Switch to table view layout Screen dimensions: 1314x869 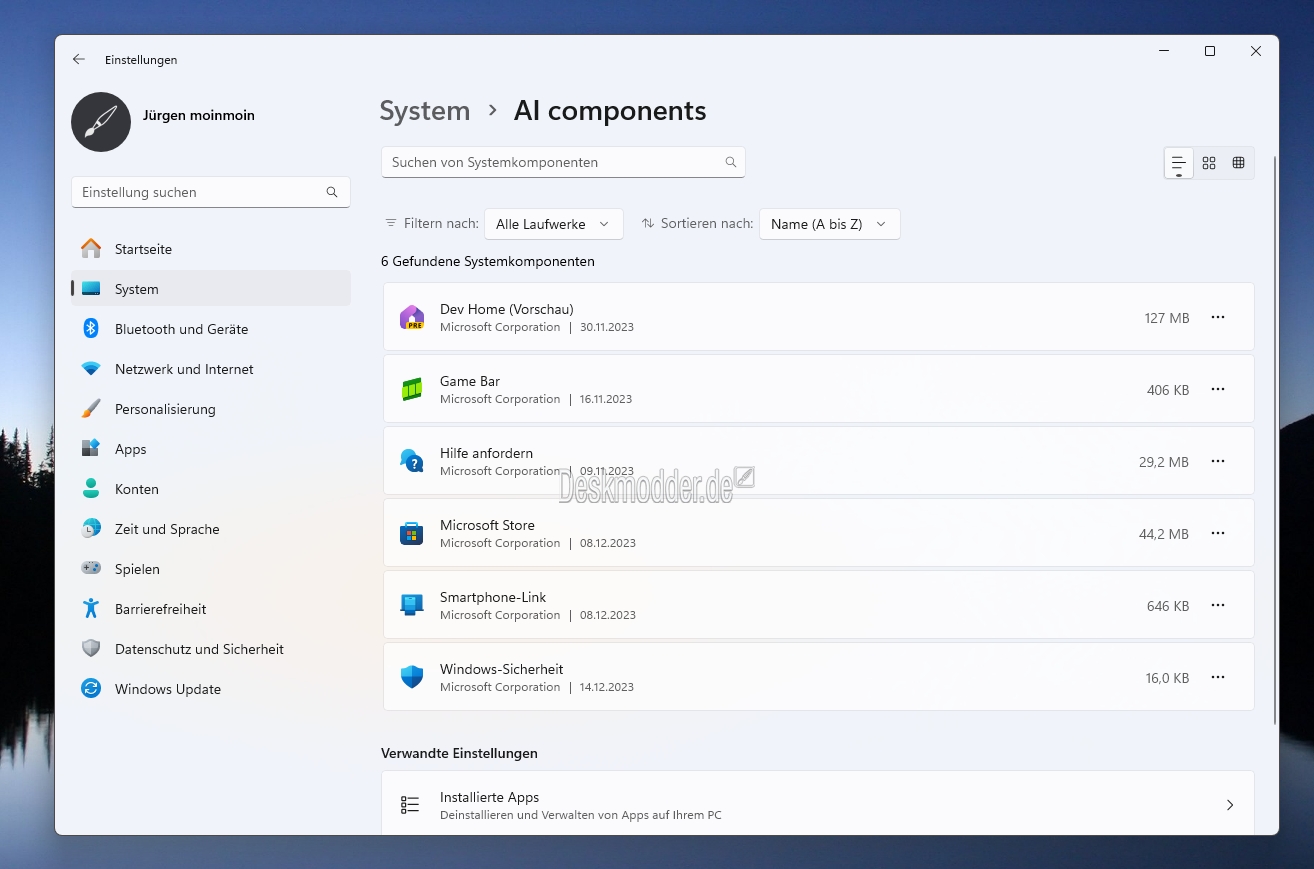click(1239, 163)
